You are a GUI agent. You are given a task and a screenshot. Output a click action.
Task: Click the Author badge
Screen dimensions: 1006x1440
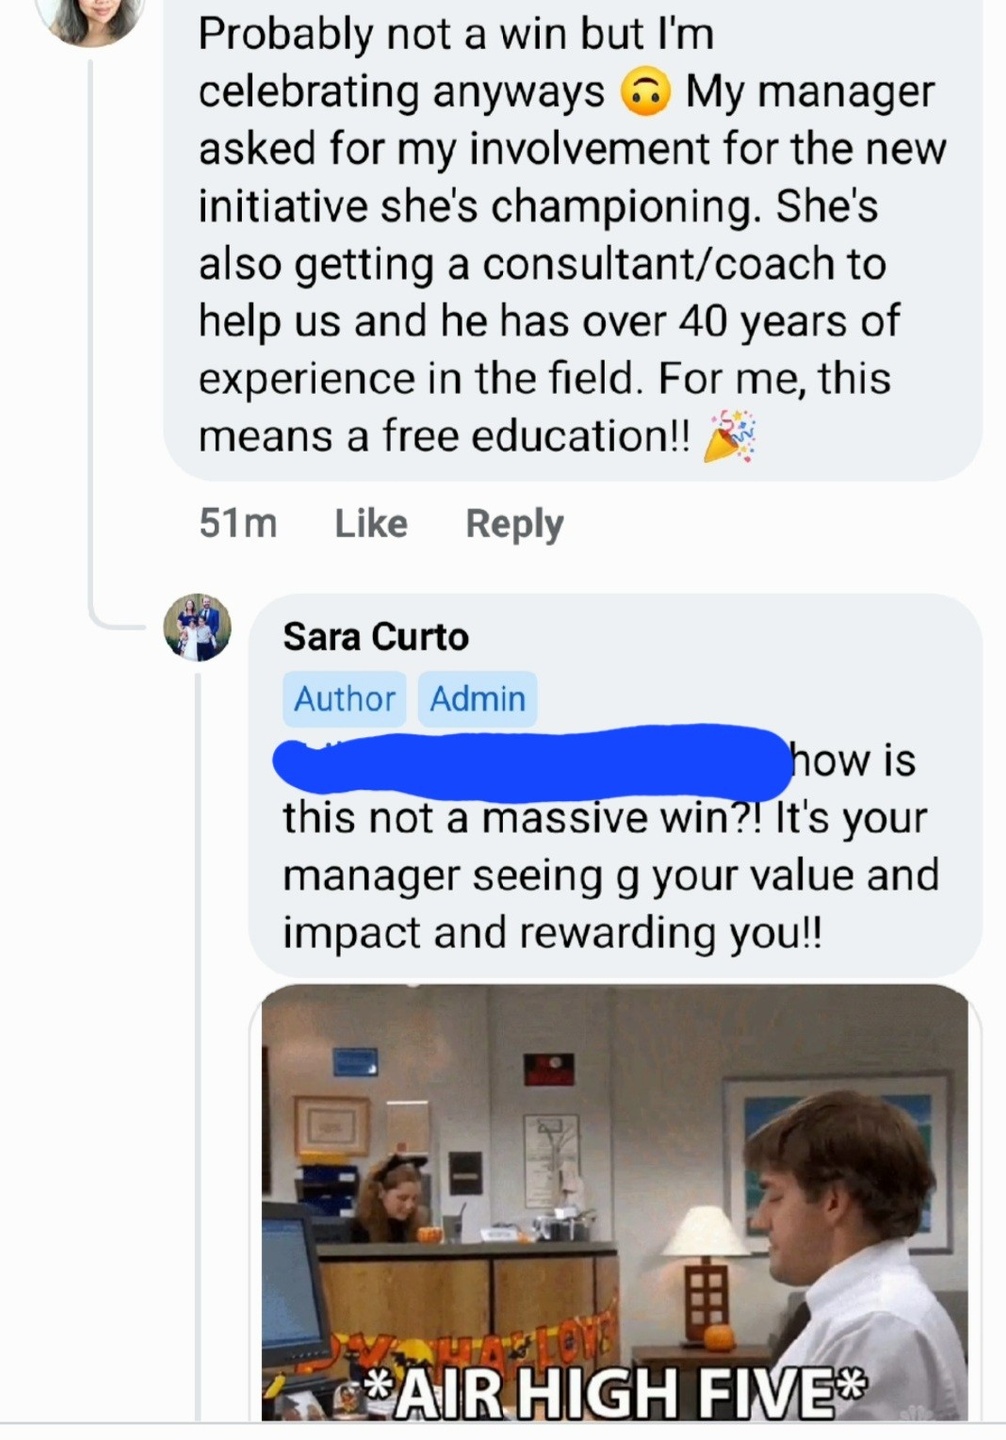click(344, 698)
